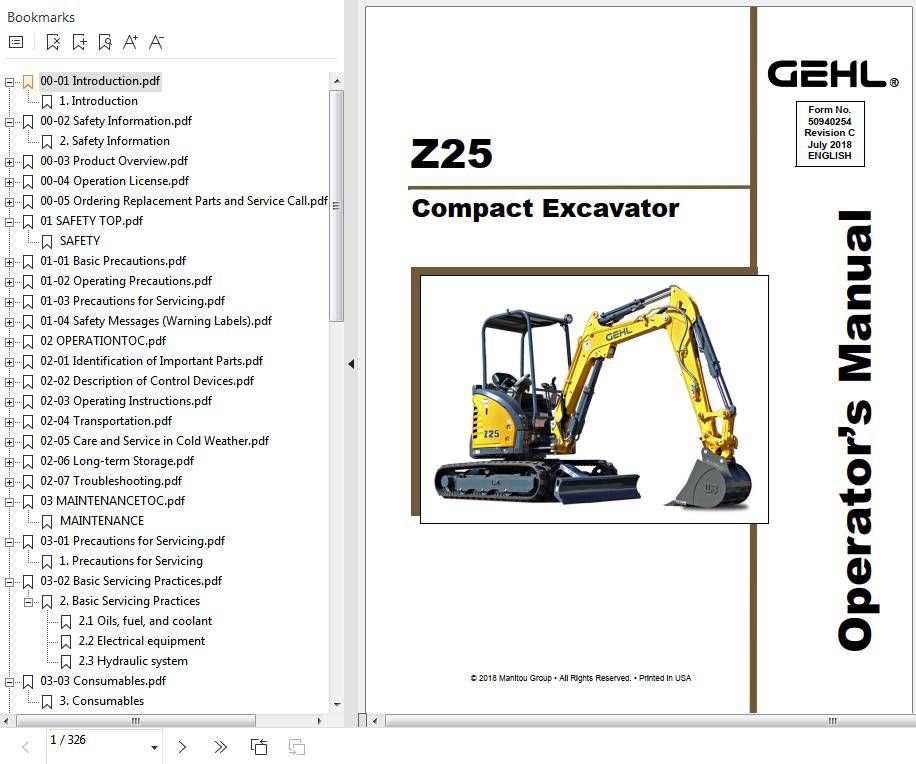Go to next page arrow
Image resolution: width=916 pixels, height=764 pixels.
(x=182, y=747)
